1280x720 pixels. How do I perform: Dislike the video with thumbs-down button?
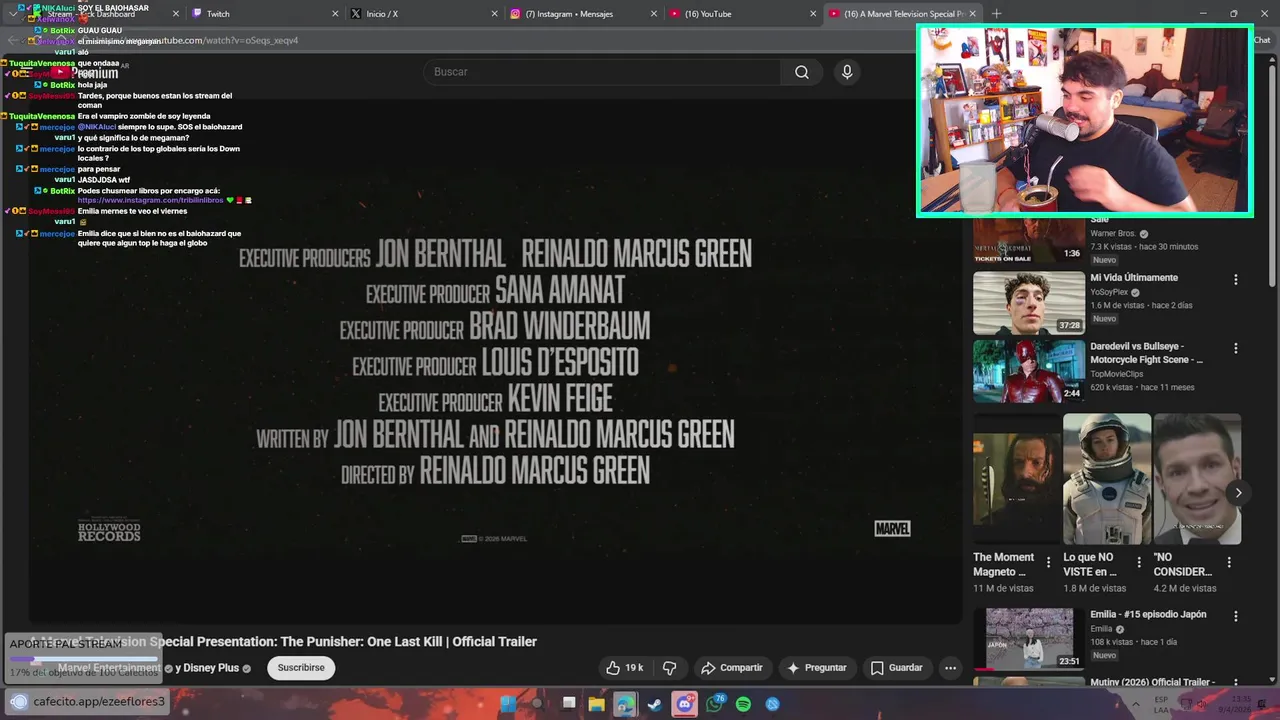click(x=670, y=668)
